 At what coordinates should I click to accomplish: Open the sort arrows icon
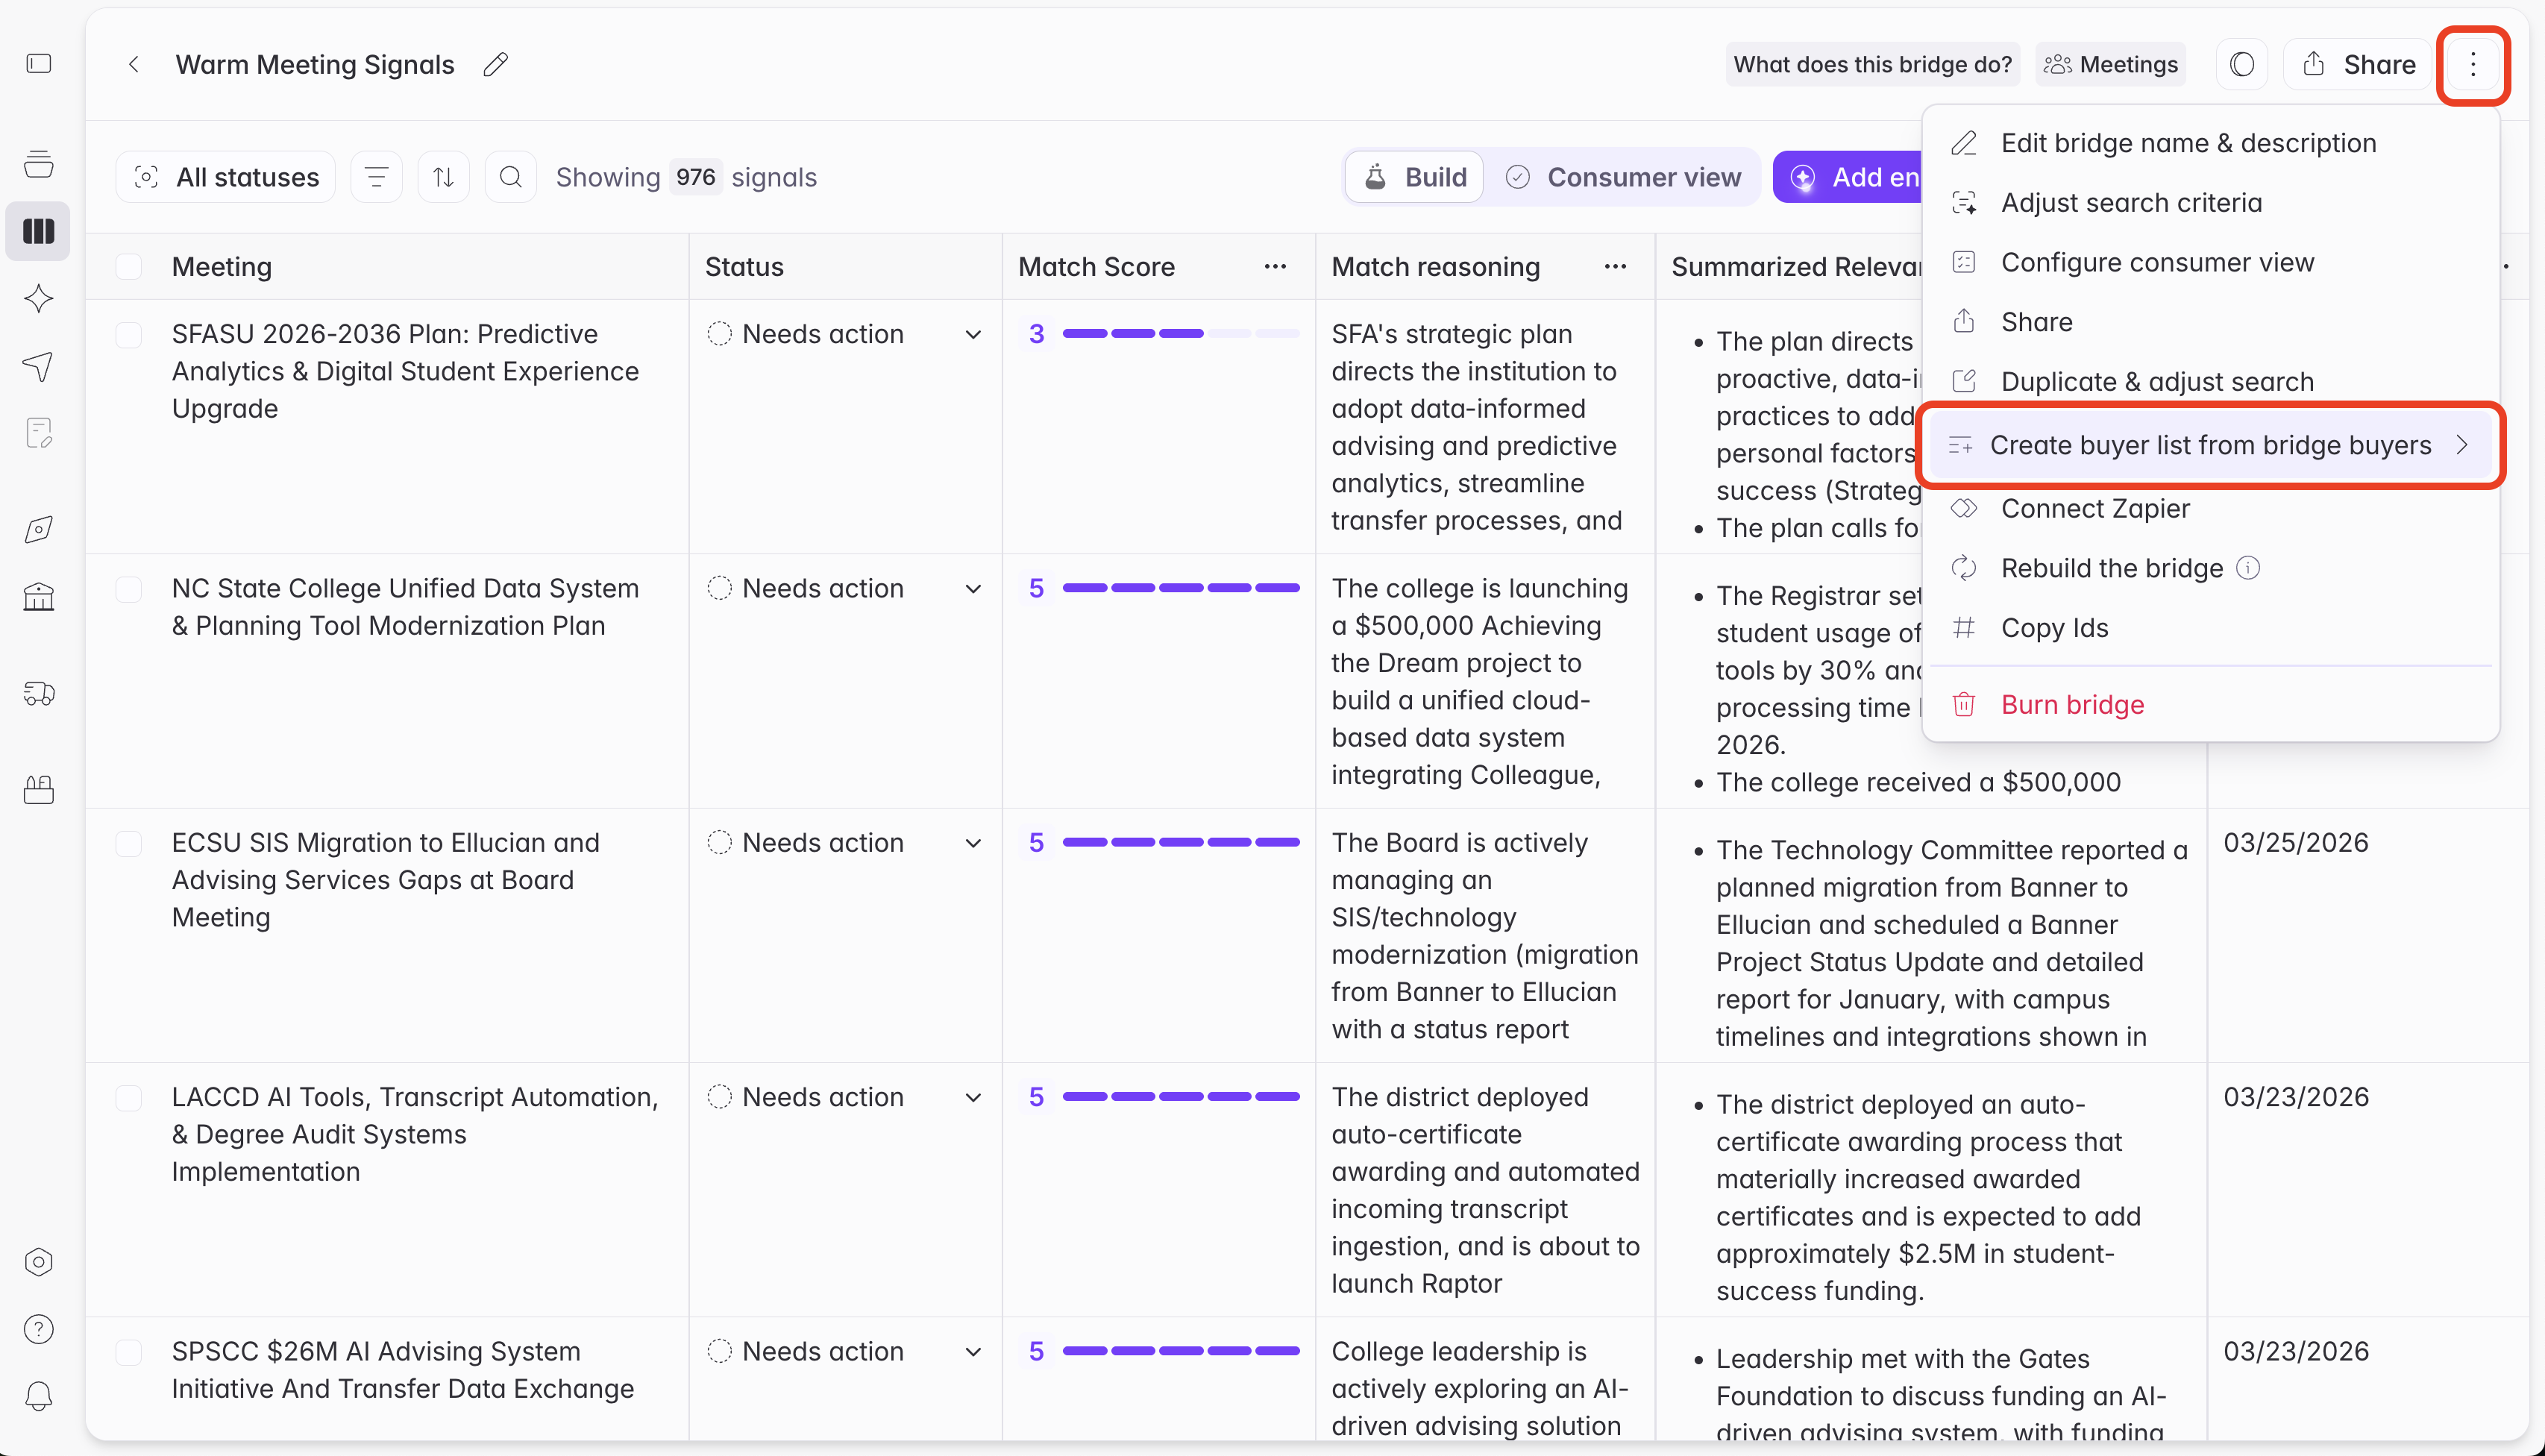tap(444, 177)
